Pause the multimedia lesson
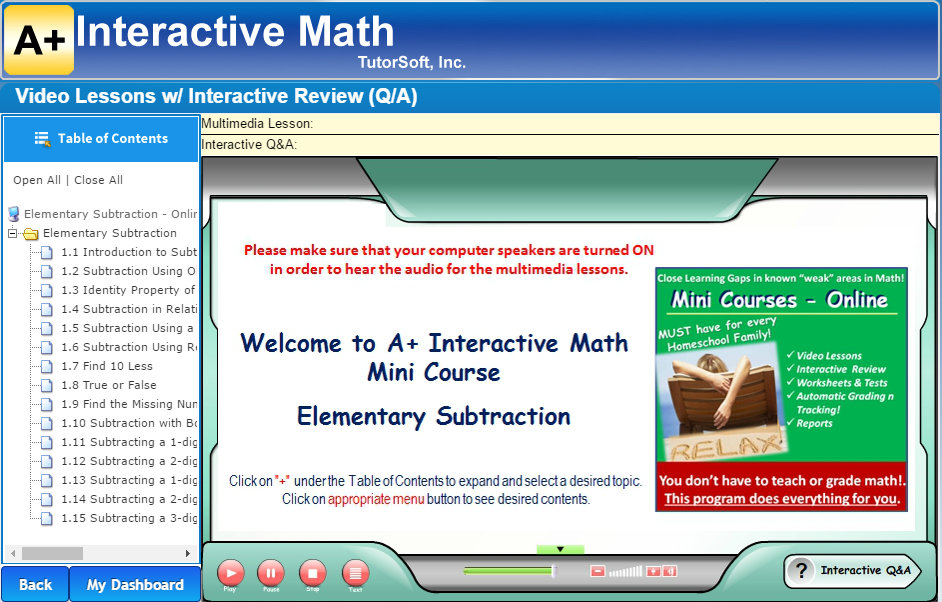 coord(271,573)
